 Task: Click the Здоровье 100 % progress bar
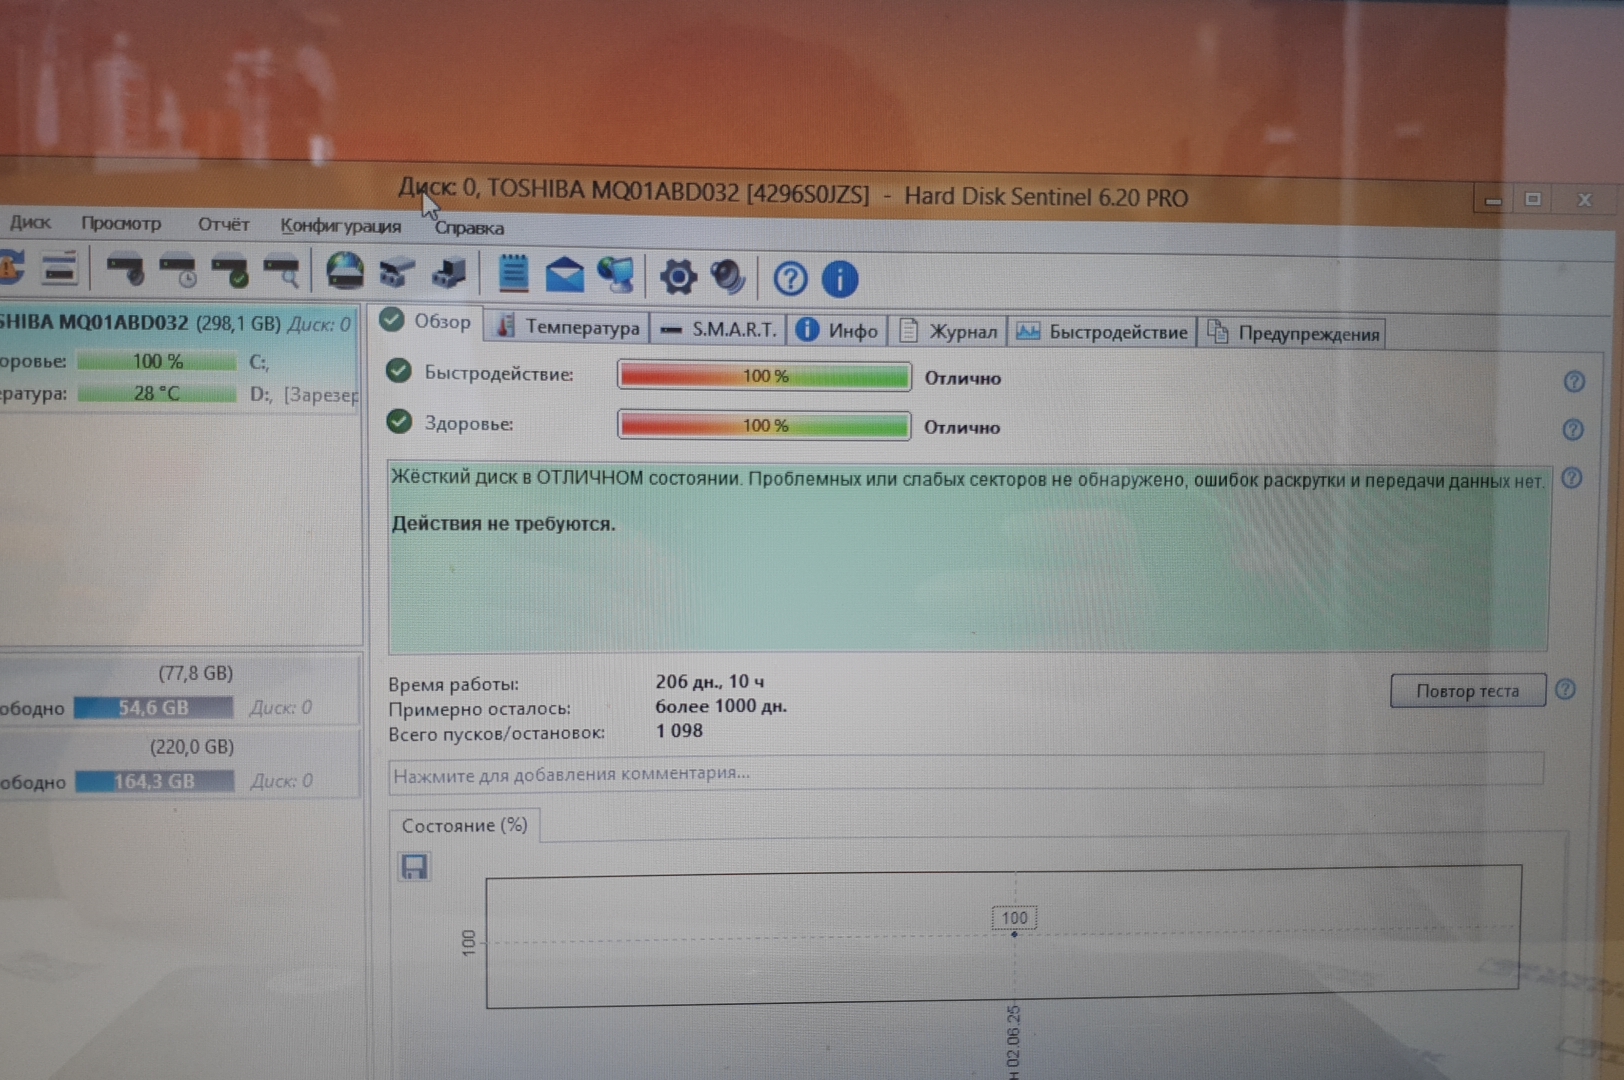(764, 425)
